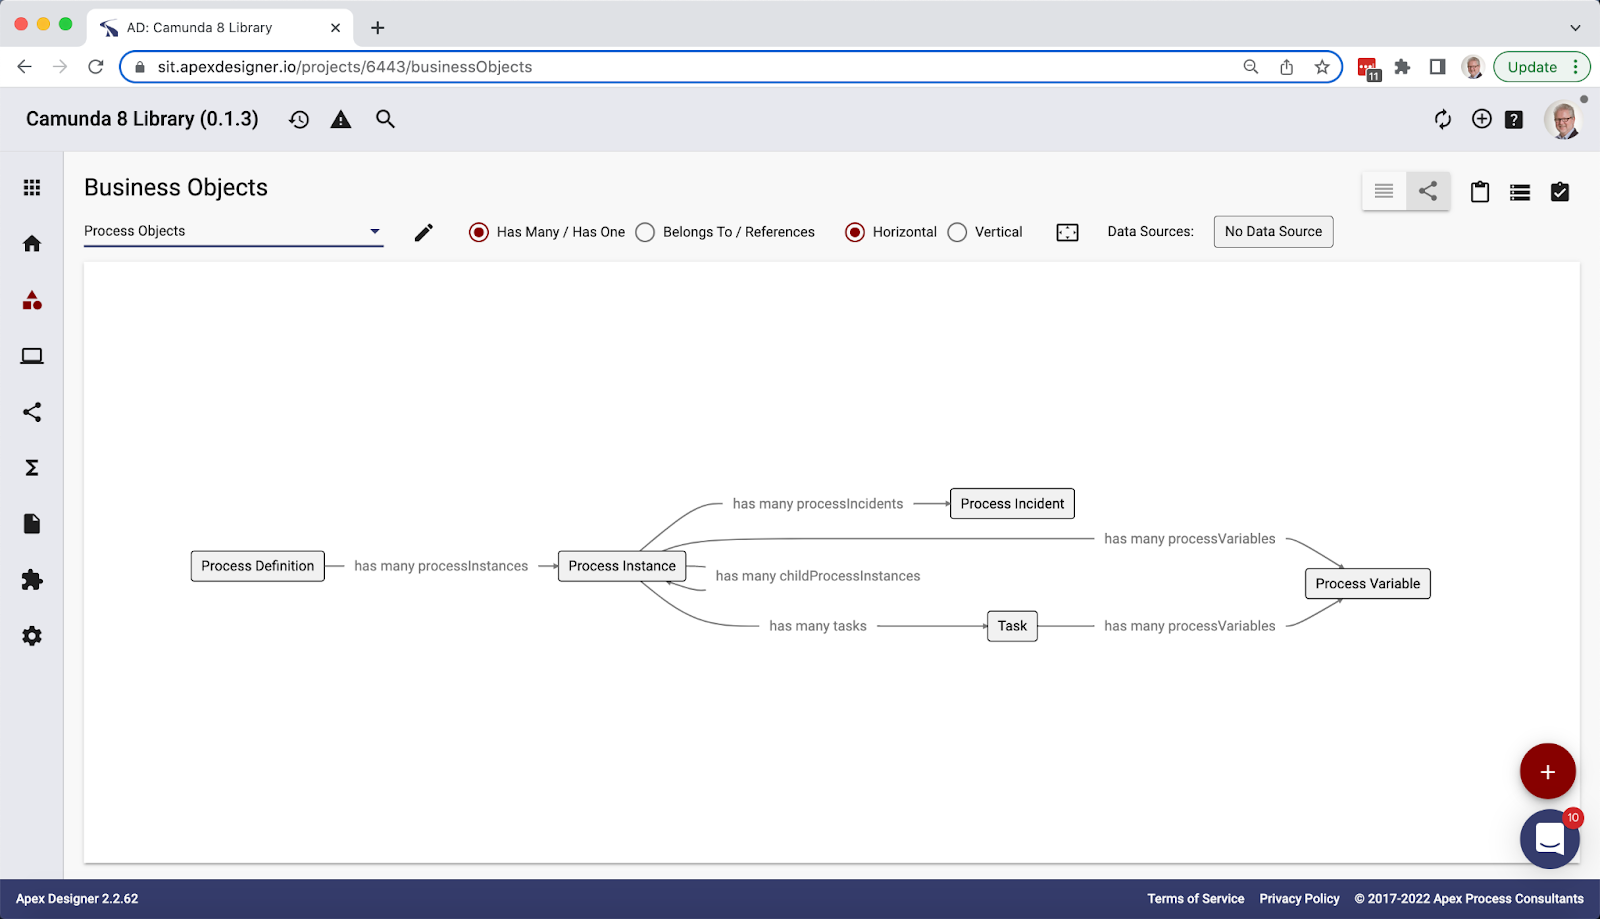Open the warnings triangle icon
The image size is (1600, 919).
(x=341, y=120)
